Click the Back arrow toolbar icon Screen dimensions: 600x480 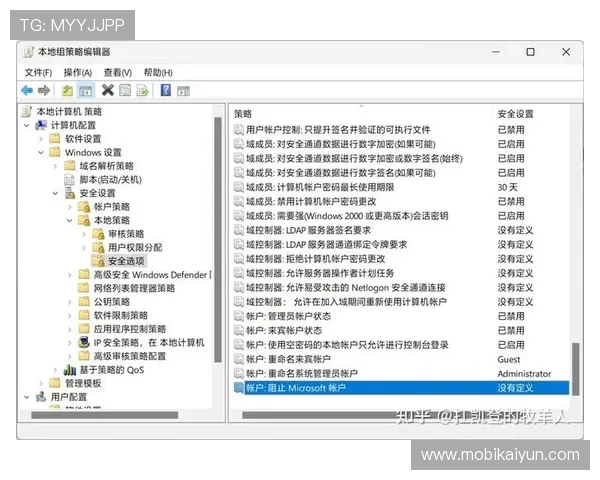27,91
